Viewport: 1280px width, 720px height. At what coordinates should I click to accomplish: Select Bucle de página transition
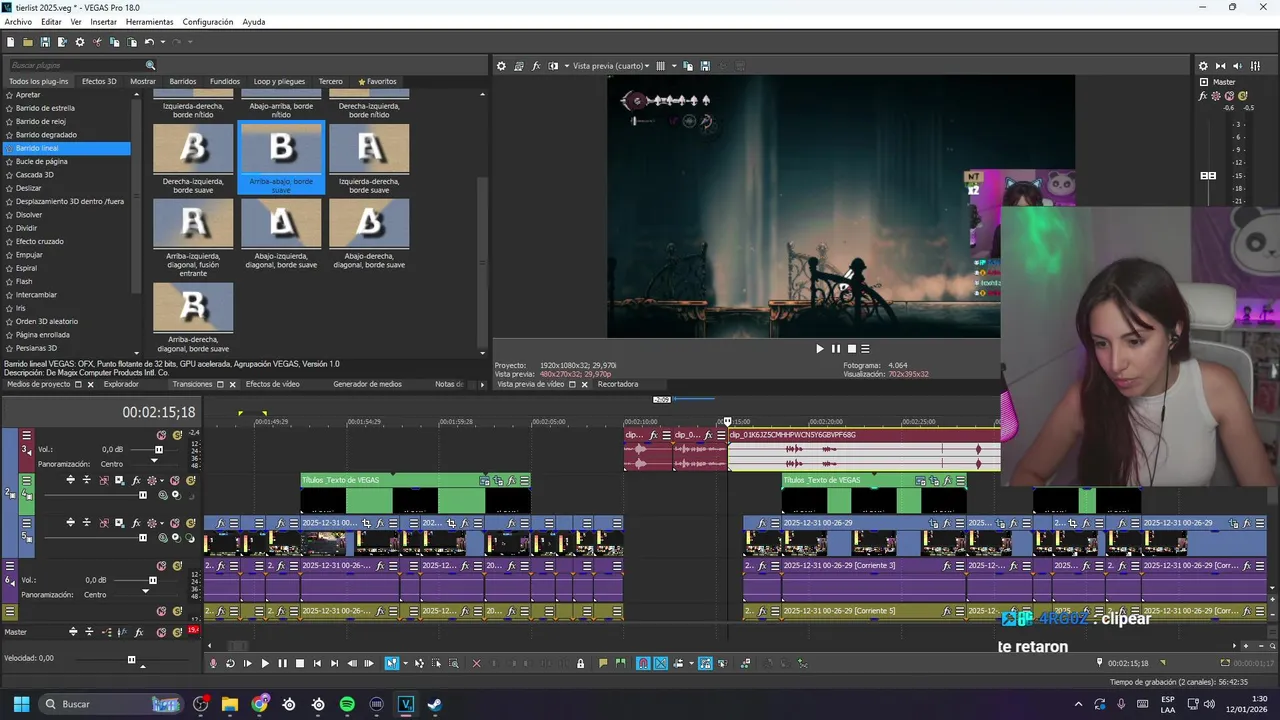coord(42,161)
